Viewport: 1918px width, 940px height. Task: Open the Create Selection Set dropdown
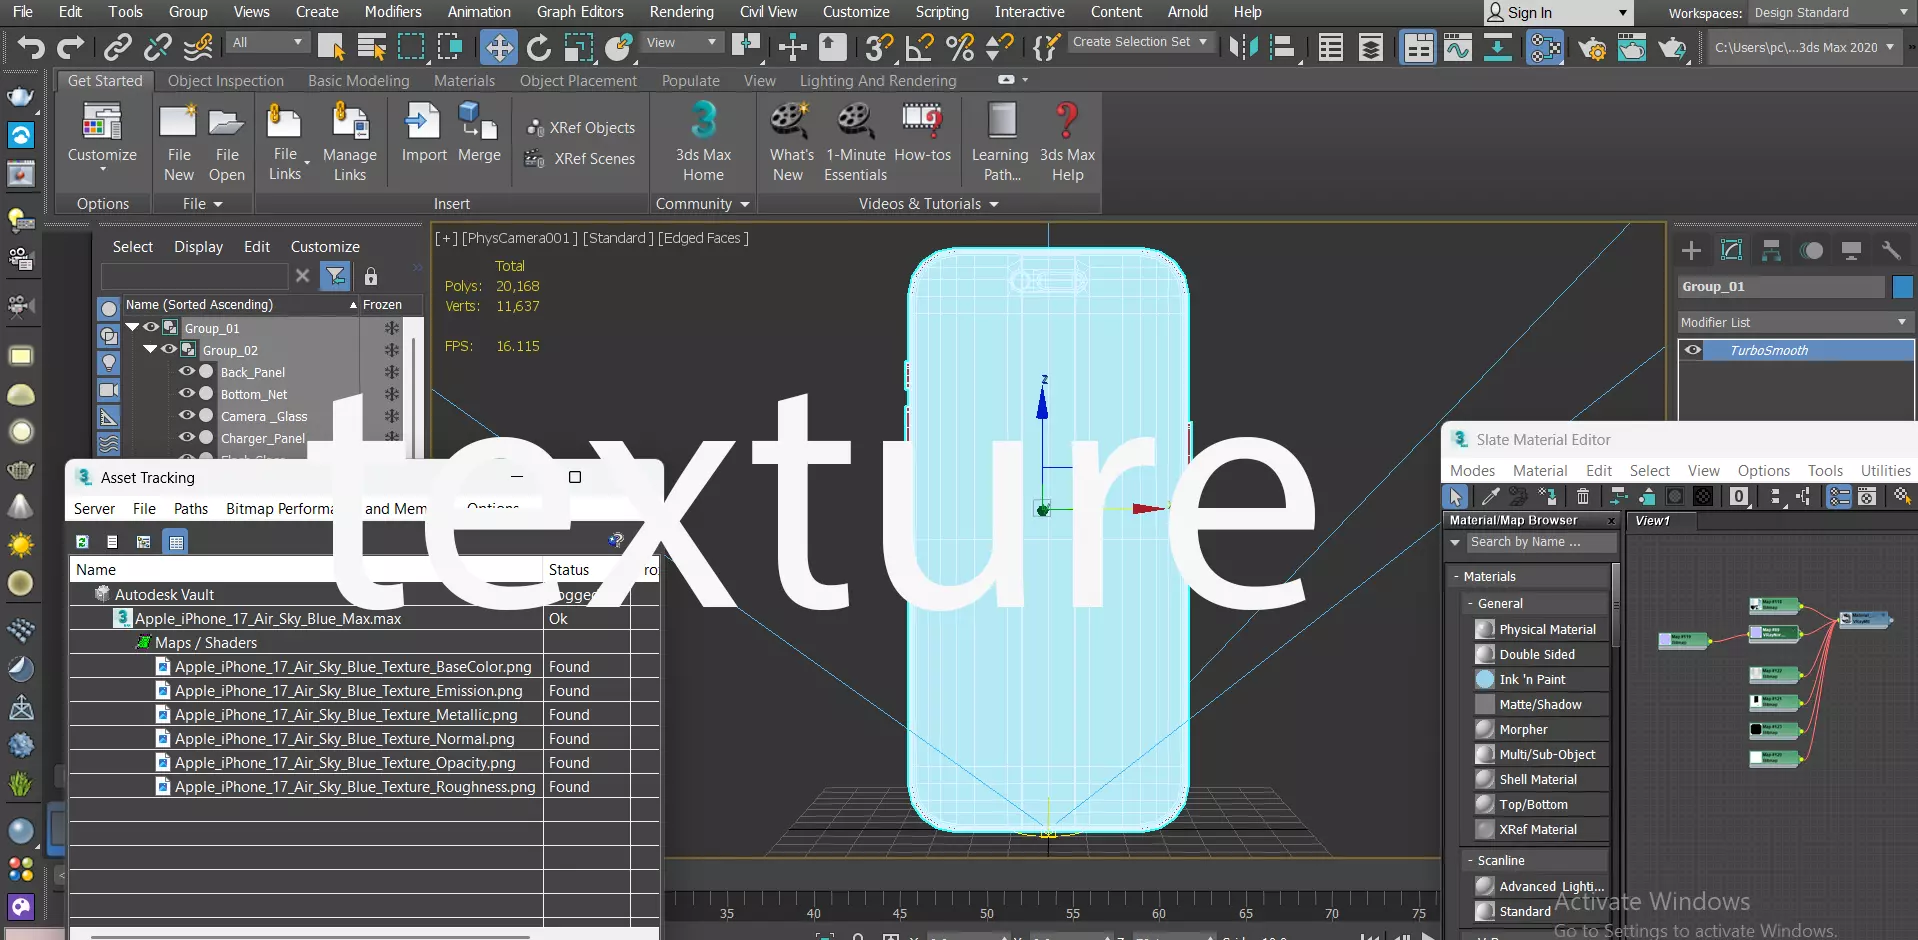coord(1141,42)
